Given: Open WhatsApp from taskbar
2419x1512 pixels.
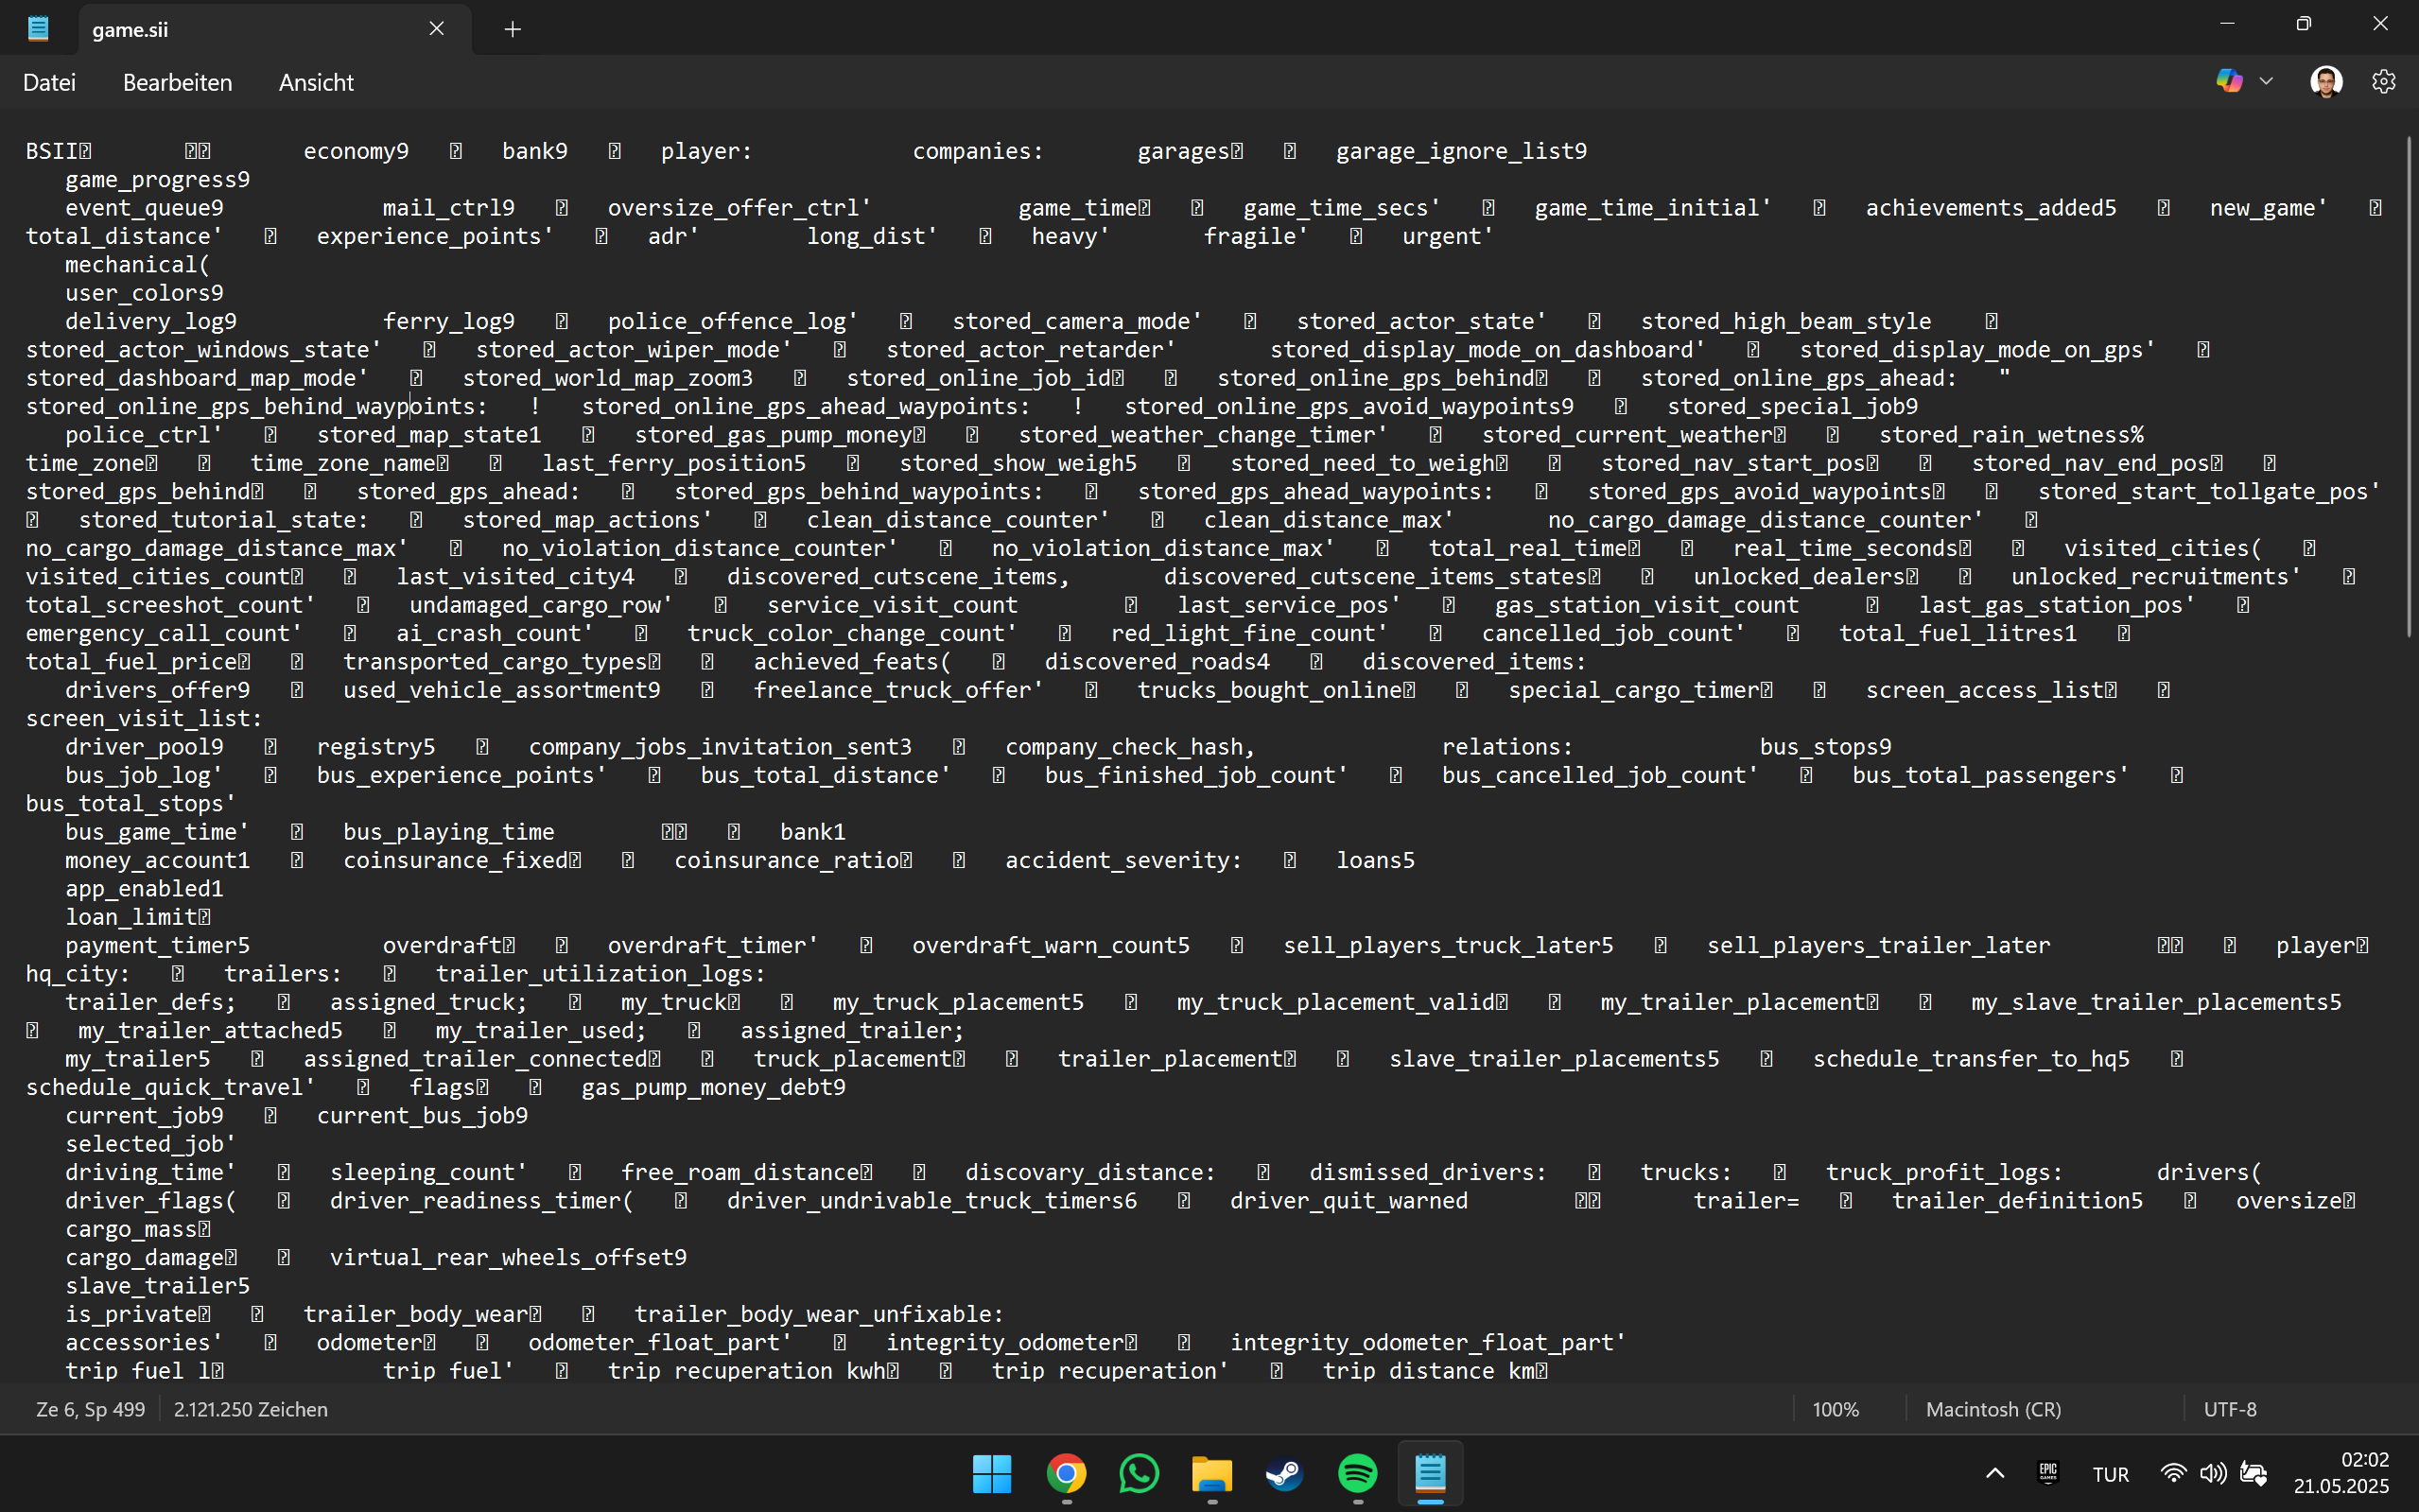Looking at the screenshot, I should click(x=1139, y=1473).
